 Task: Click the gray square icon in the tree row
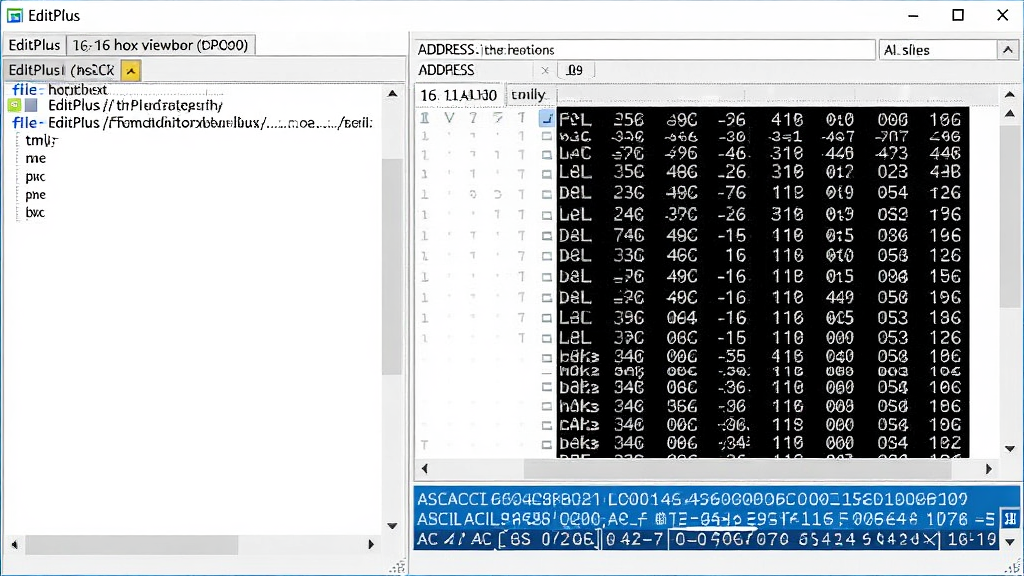pos(31,105)
